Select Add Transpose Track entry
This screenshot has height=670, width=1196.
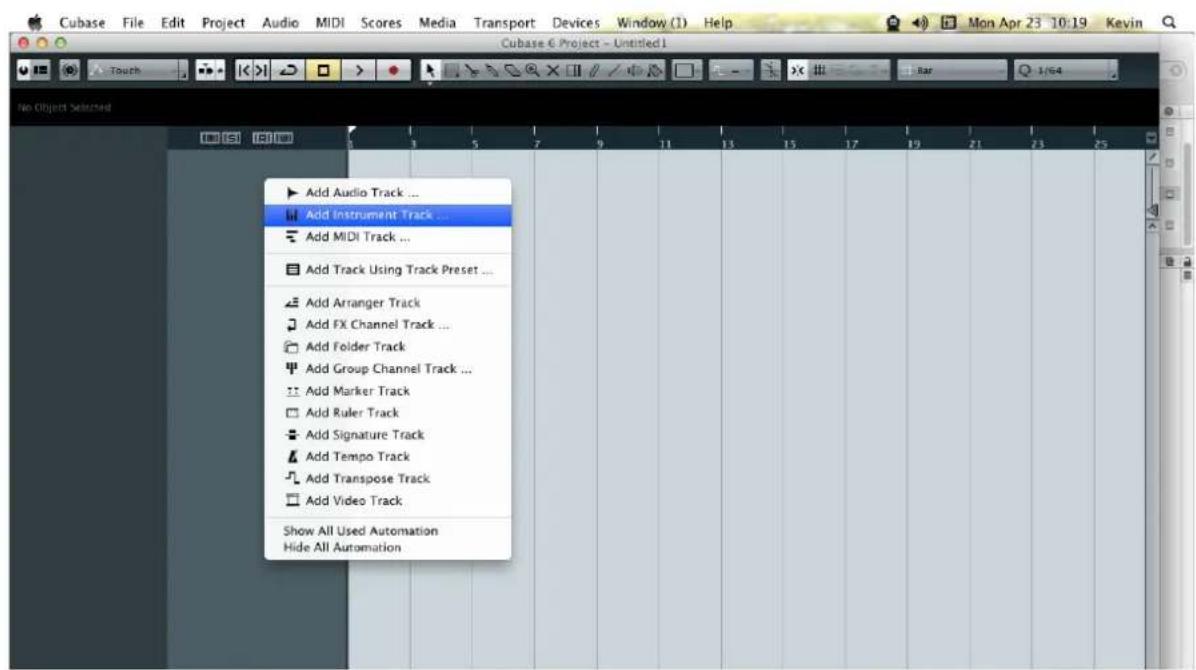tap(387, 478)
